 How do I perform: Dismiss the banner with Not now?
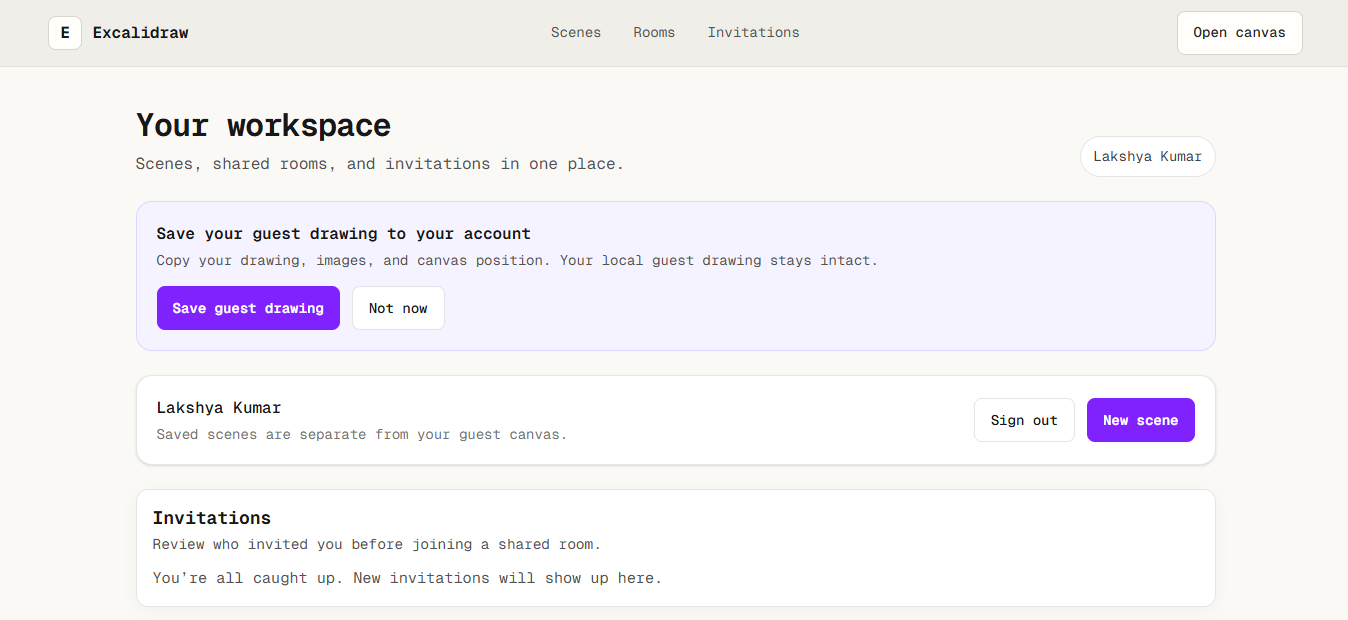[x=398, y=308]
